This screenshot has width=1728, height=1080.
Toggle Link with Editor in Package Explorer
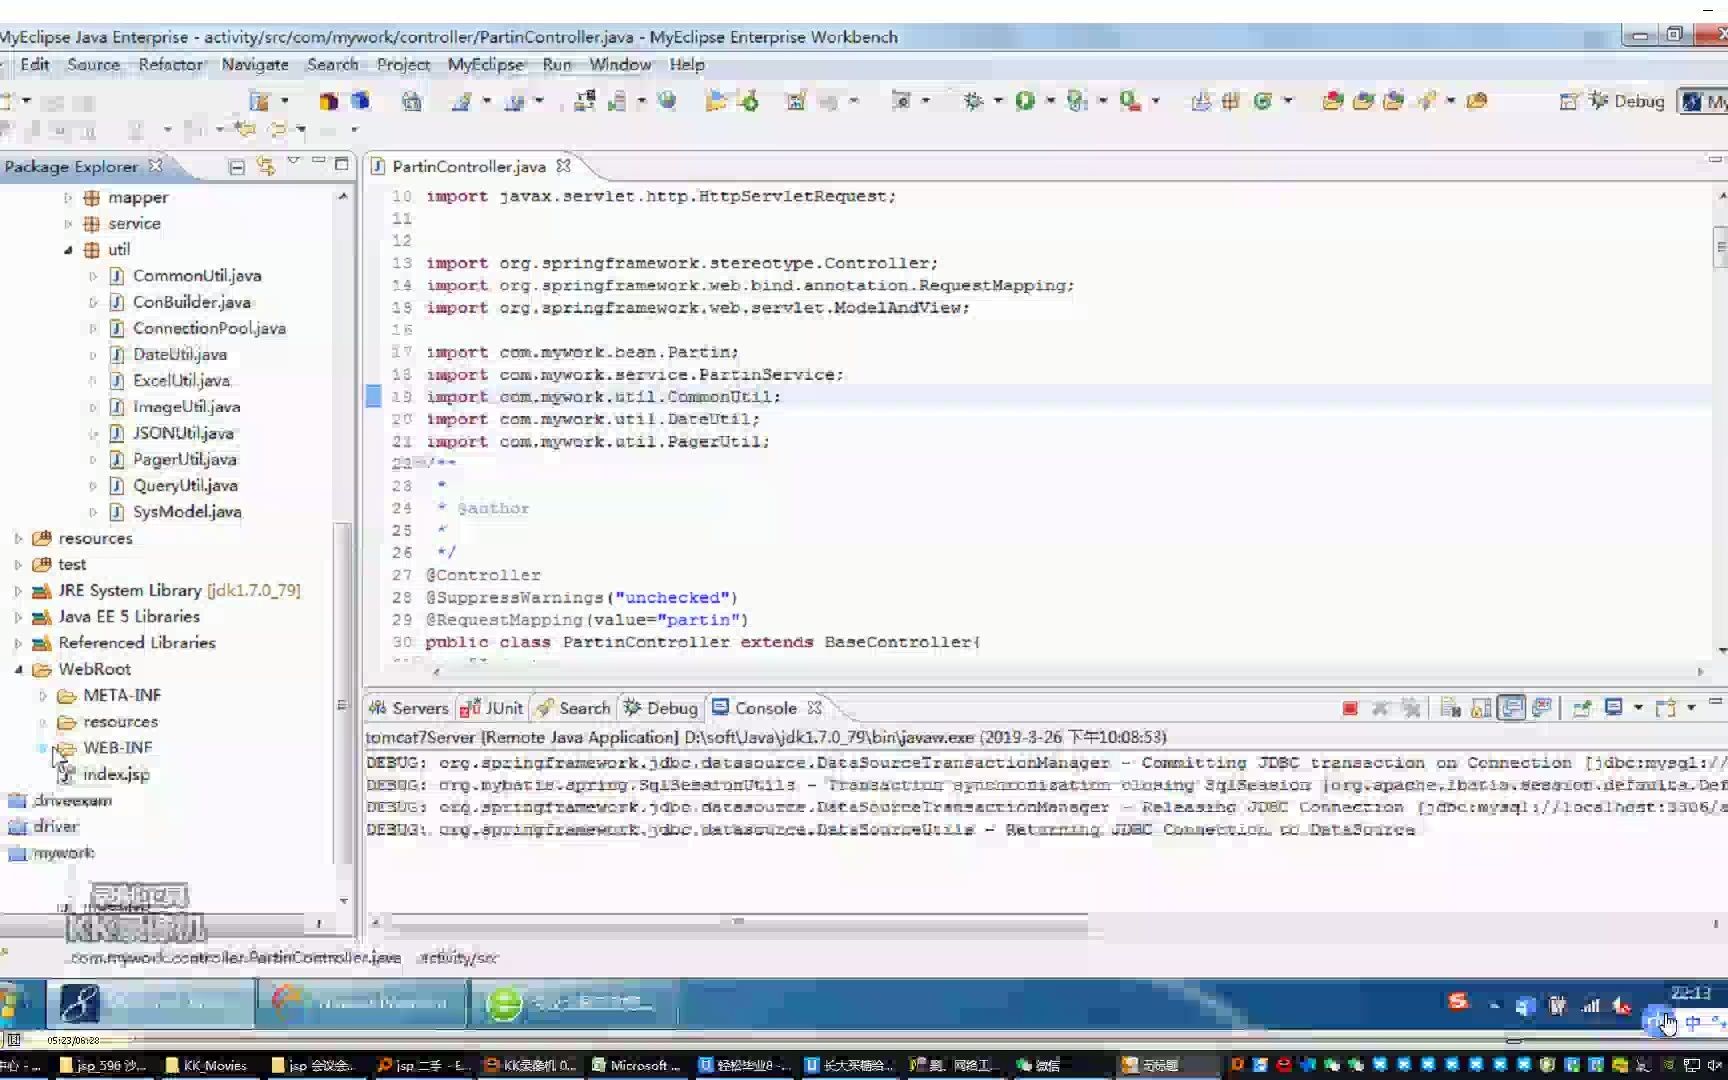(265, 166)
